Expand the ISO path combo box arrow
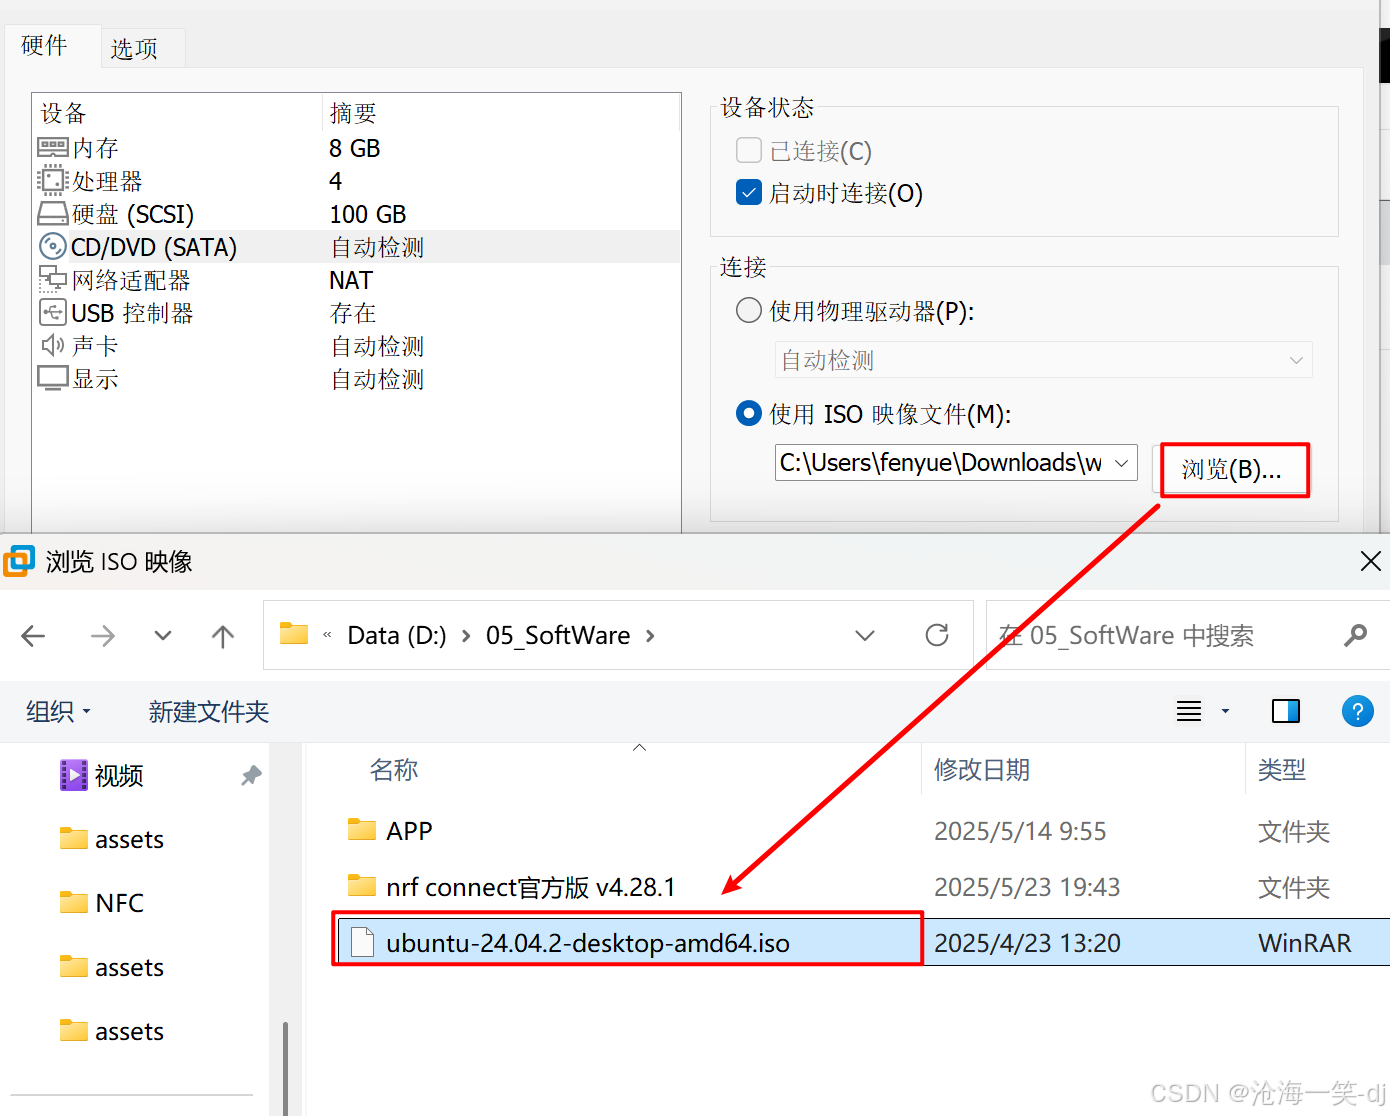Image resolution: width=1390 pixels, height=1116 pixels. point(1122,463)
